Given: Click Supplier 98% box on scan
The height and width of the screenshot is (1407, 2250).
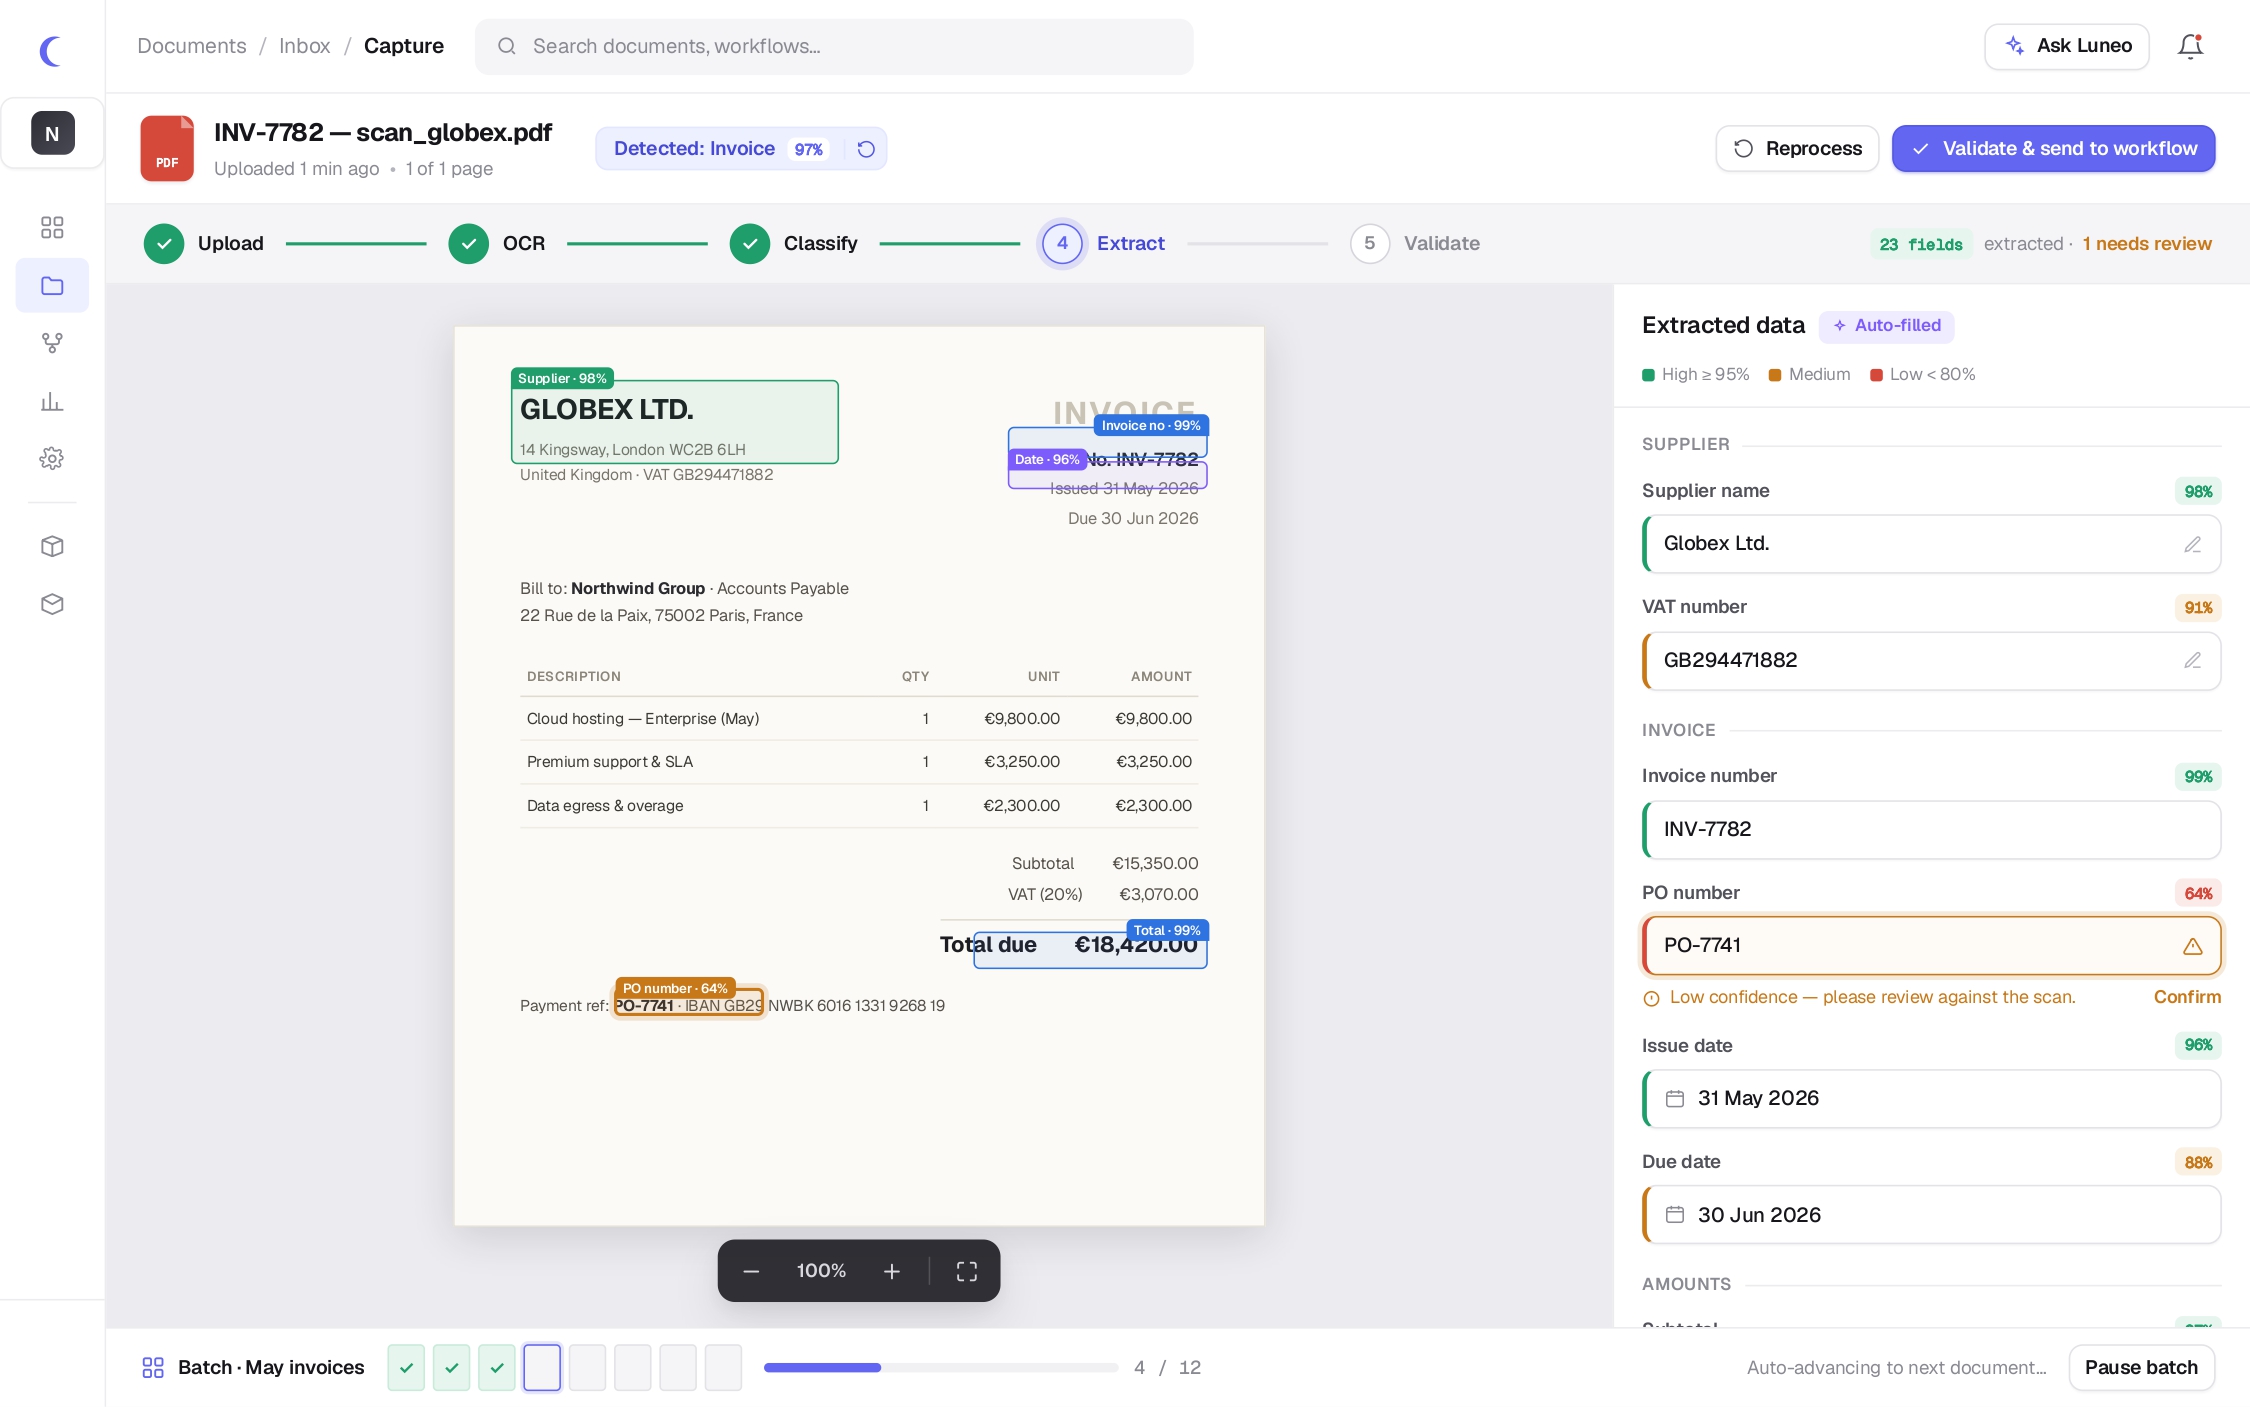Looking at the screenshot, I should pos(675,421).
